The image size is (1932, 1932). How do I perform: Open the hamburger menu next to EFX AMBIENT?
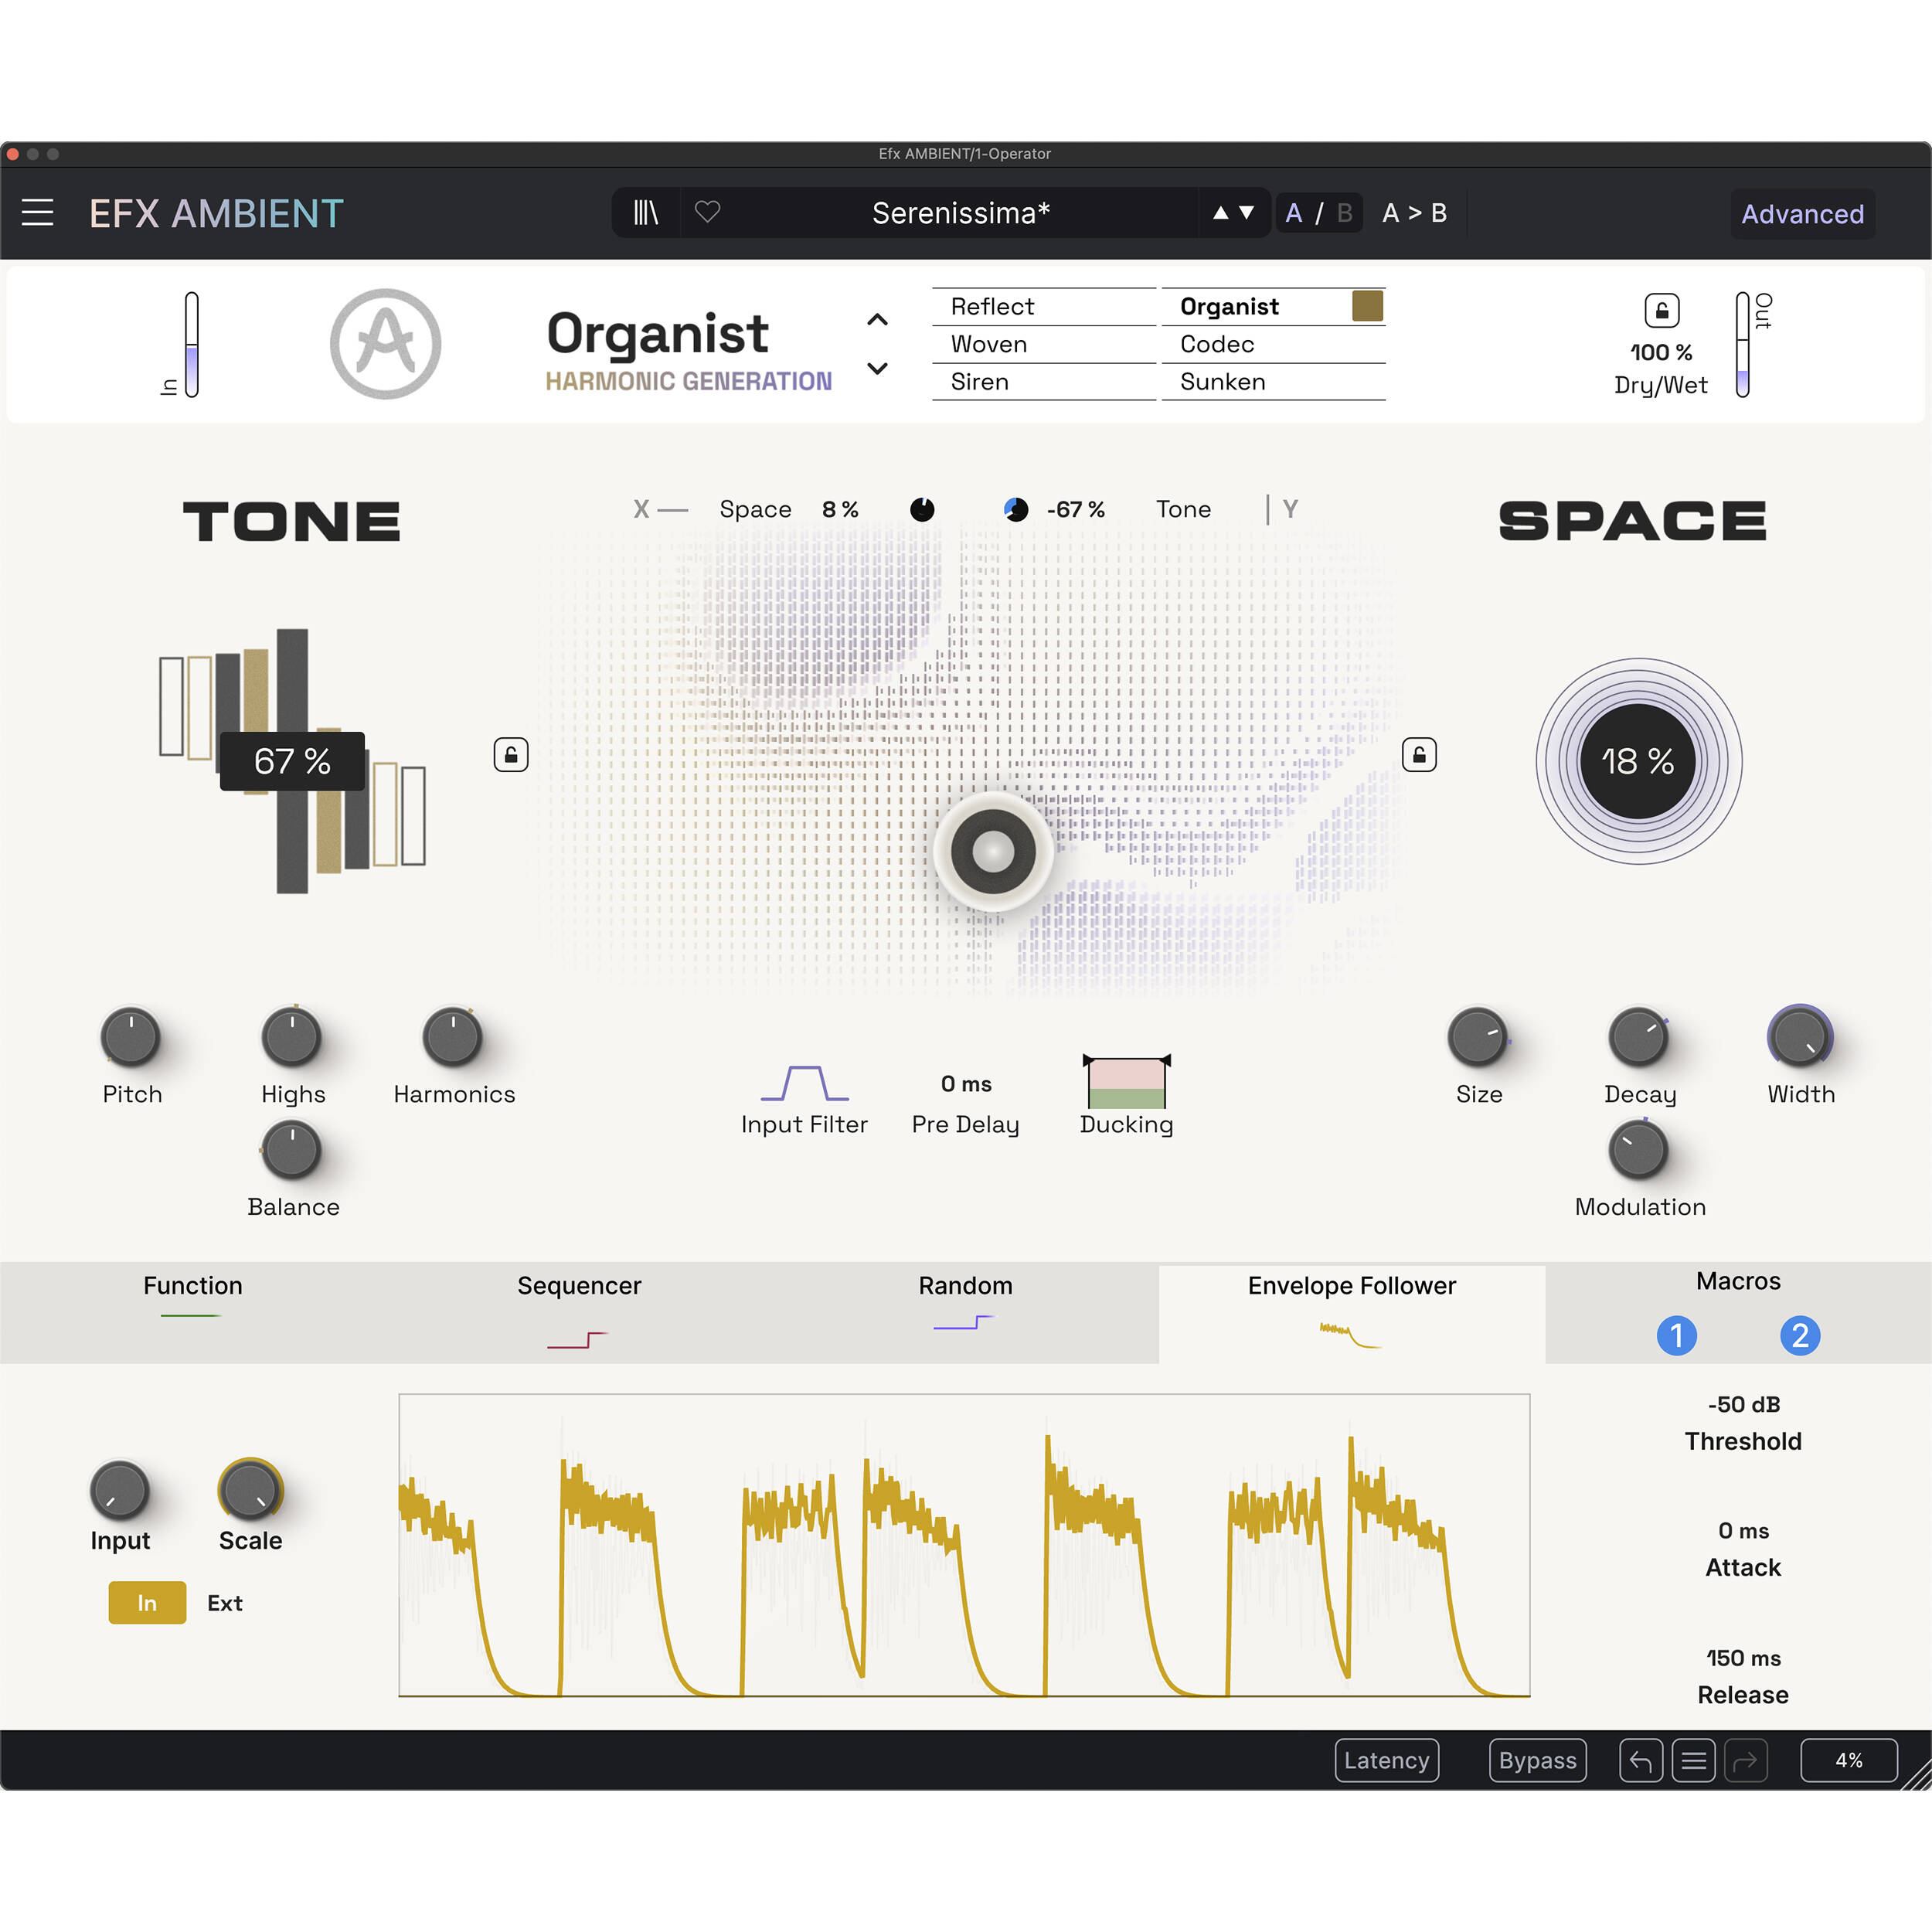coord(38,212)
